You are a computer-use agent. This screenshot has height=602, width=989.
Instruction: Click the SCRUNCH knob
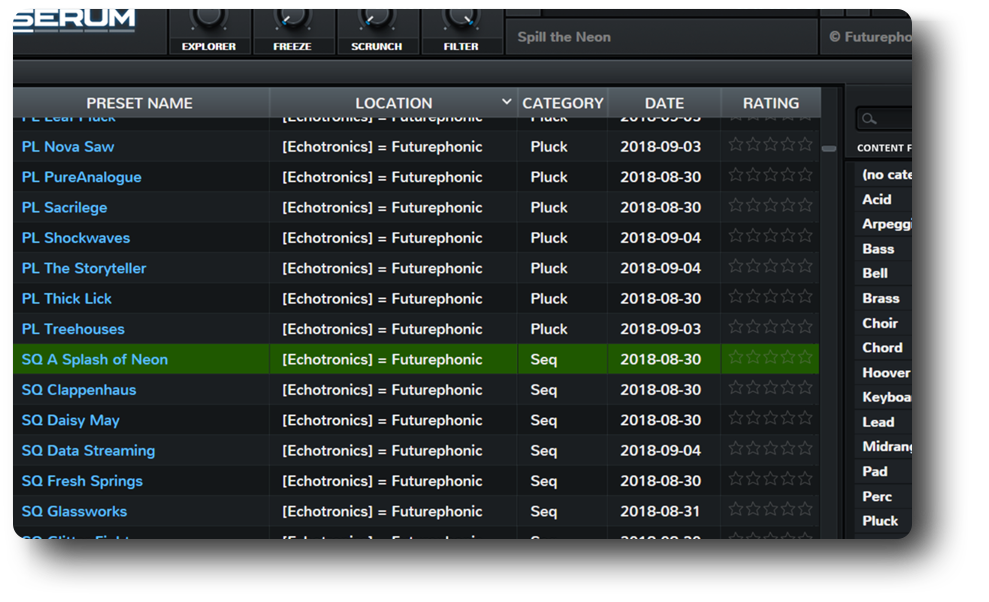(x=377, y=18)
